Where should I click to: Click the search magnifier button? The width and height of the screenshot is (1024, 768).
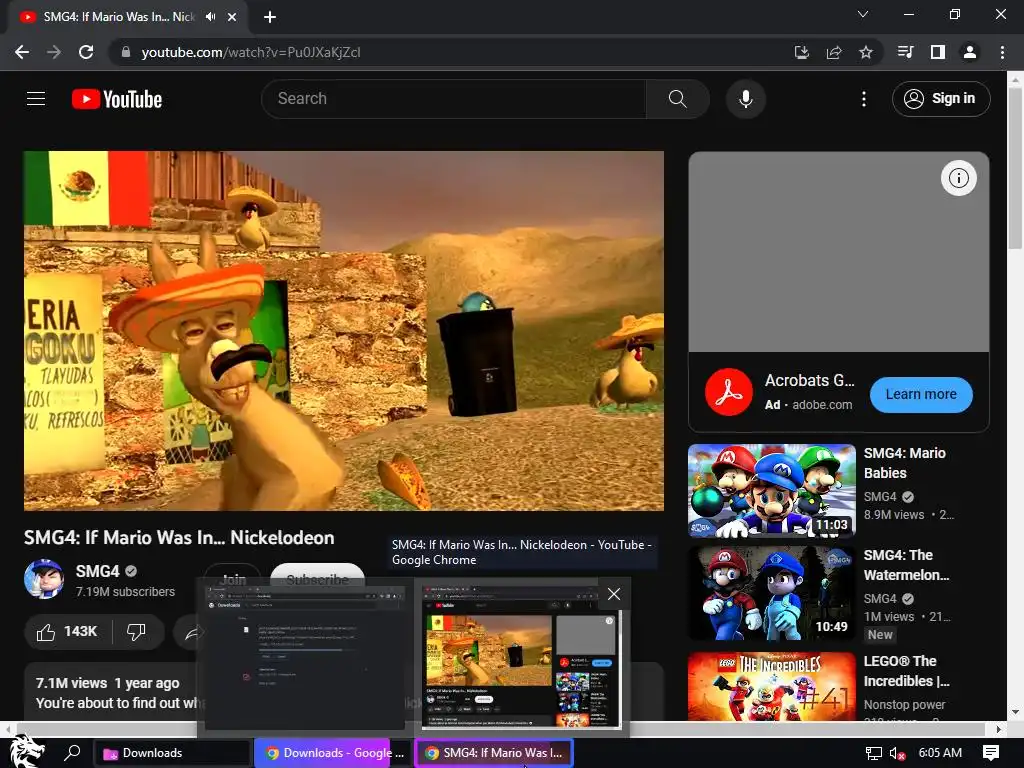677,99
